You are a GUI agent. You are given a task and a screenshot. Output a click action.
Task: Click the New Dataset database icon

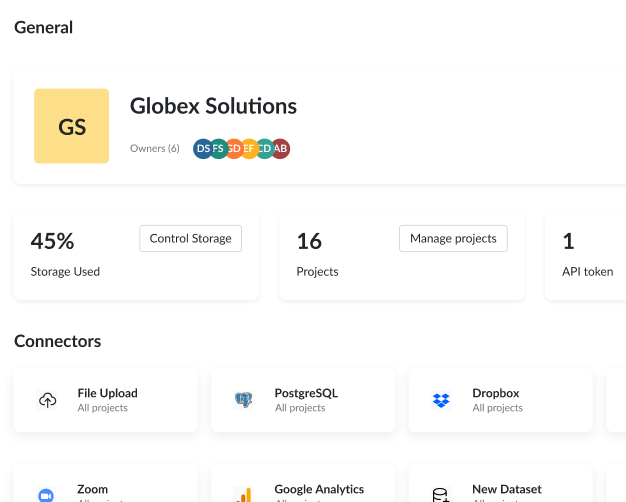click(x=441, y=494)
